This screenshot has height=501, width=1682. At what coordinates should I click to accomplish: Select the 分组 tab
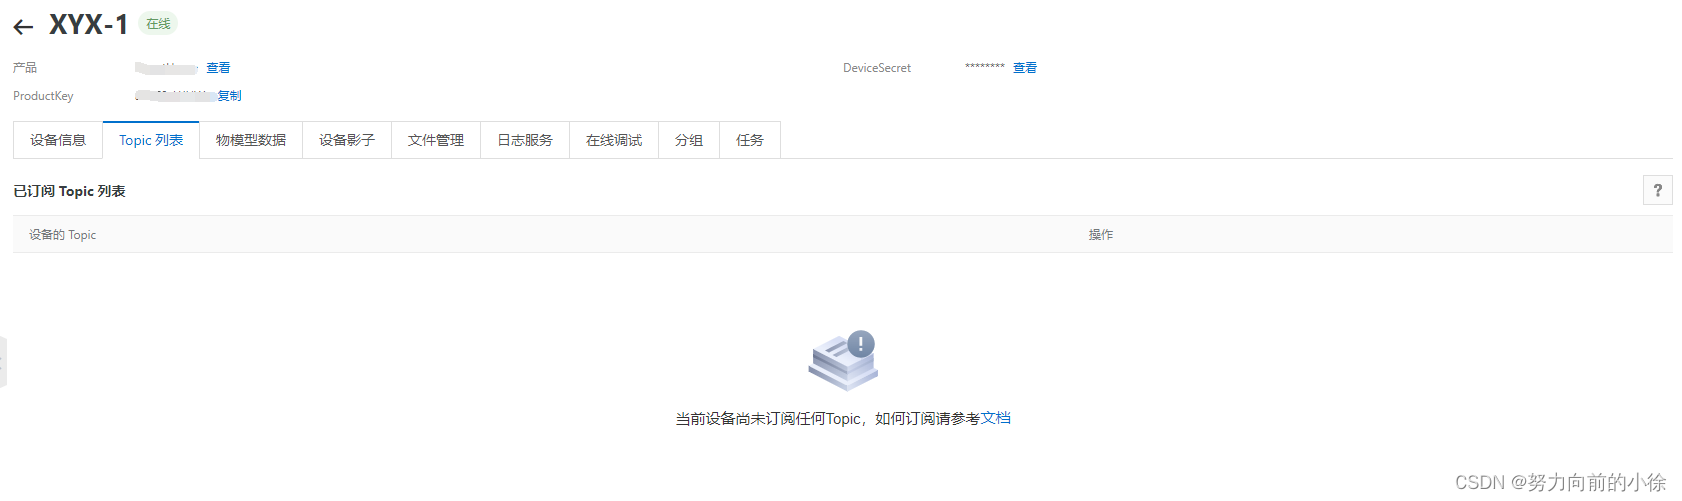coord(689,140)
